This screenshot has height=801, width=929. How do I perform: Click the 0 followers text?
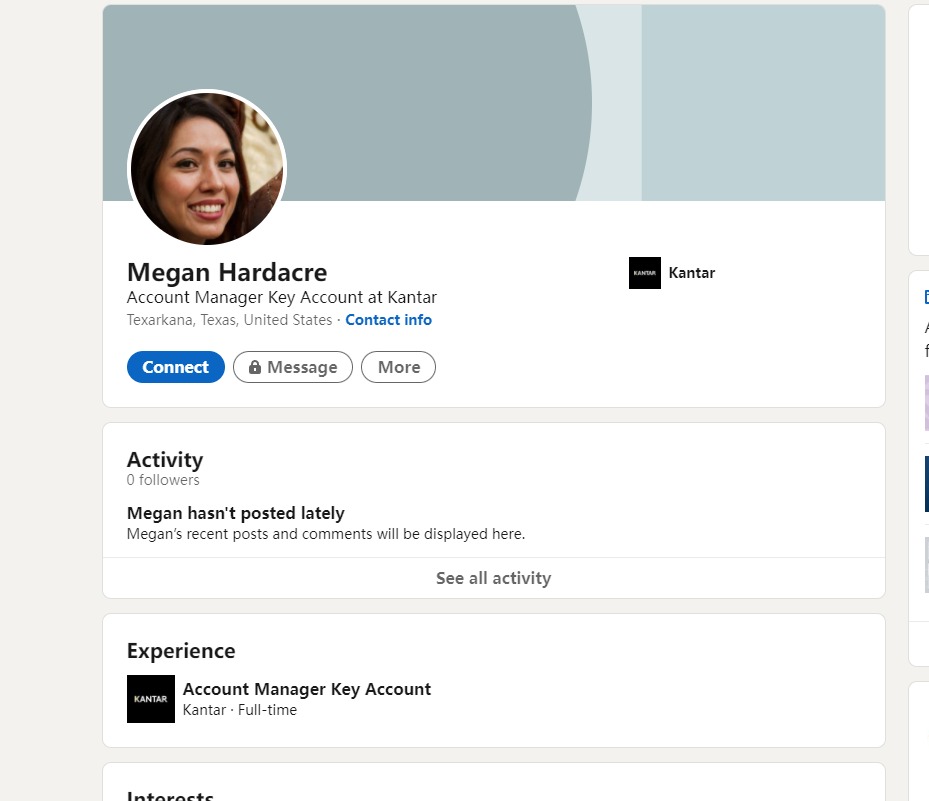pos(163,480)
